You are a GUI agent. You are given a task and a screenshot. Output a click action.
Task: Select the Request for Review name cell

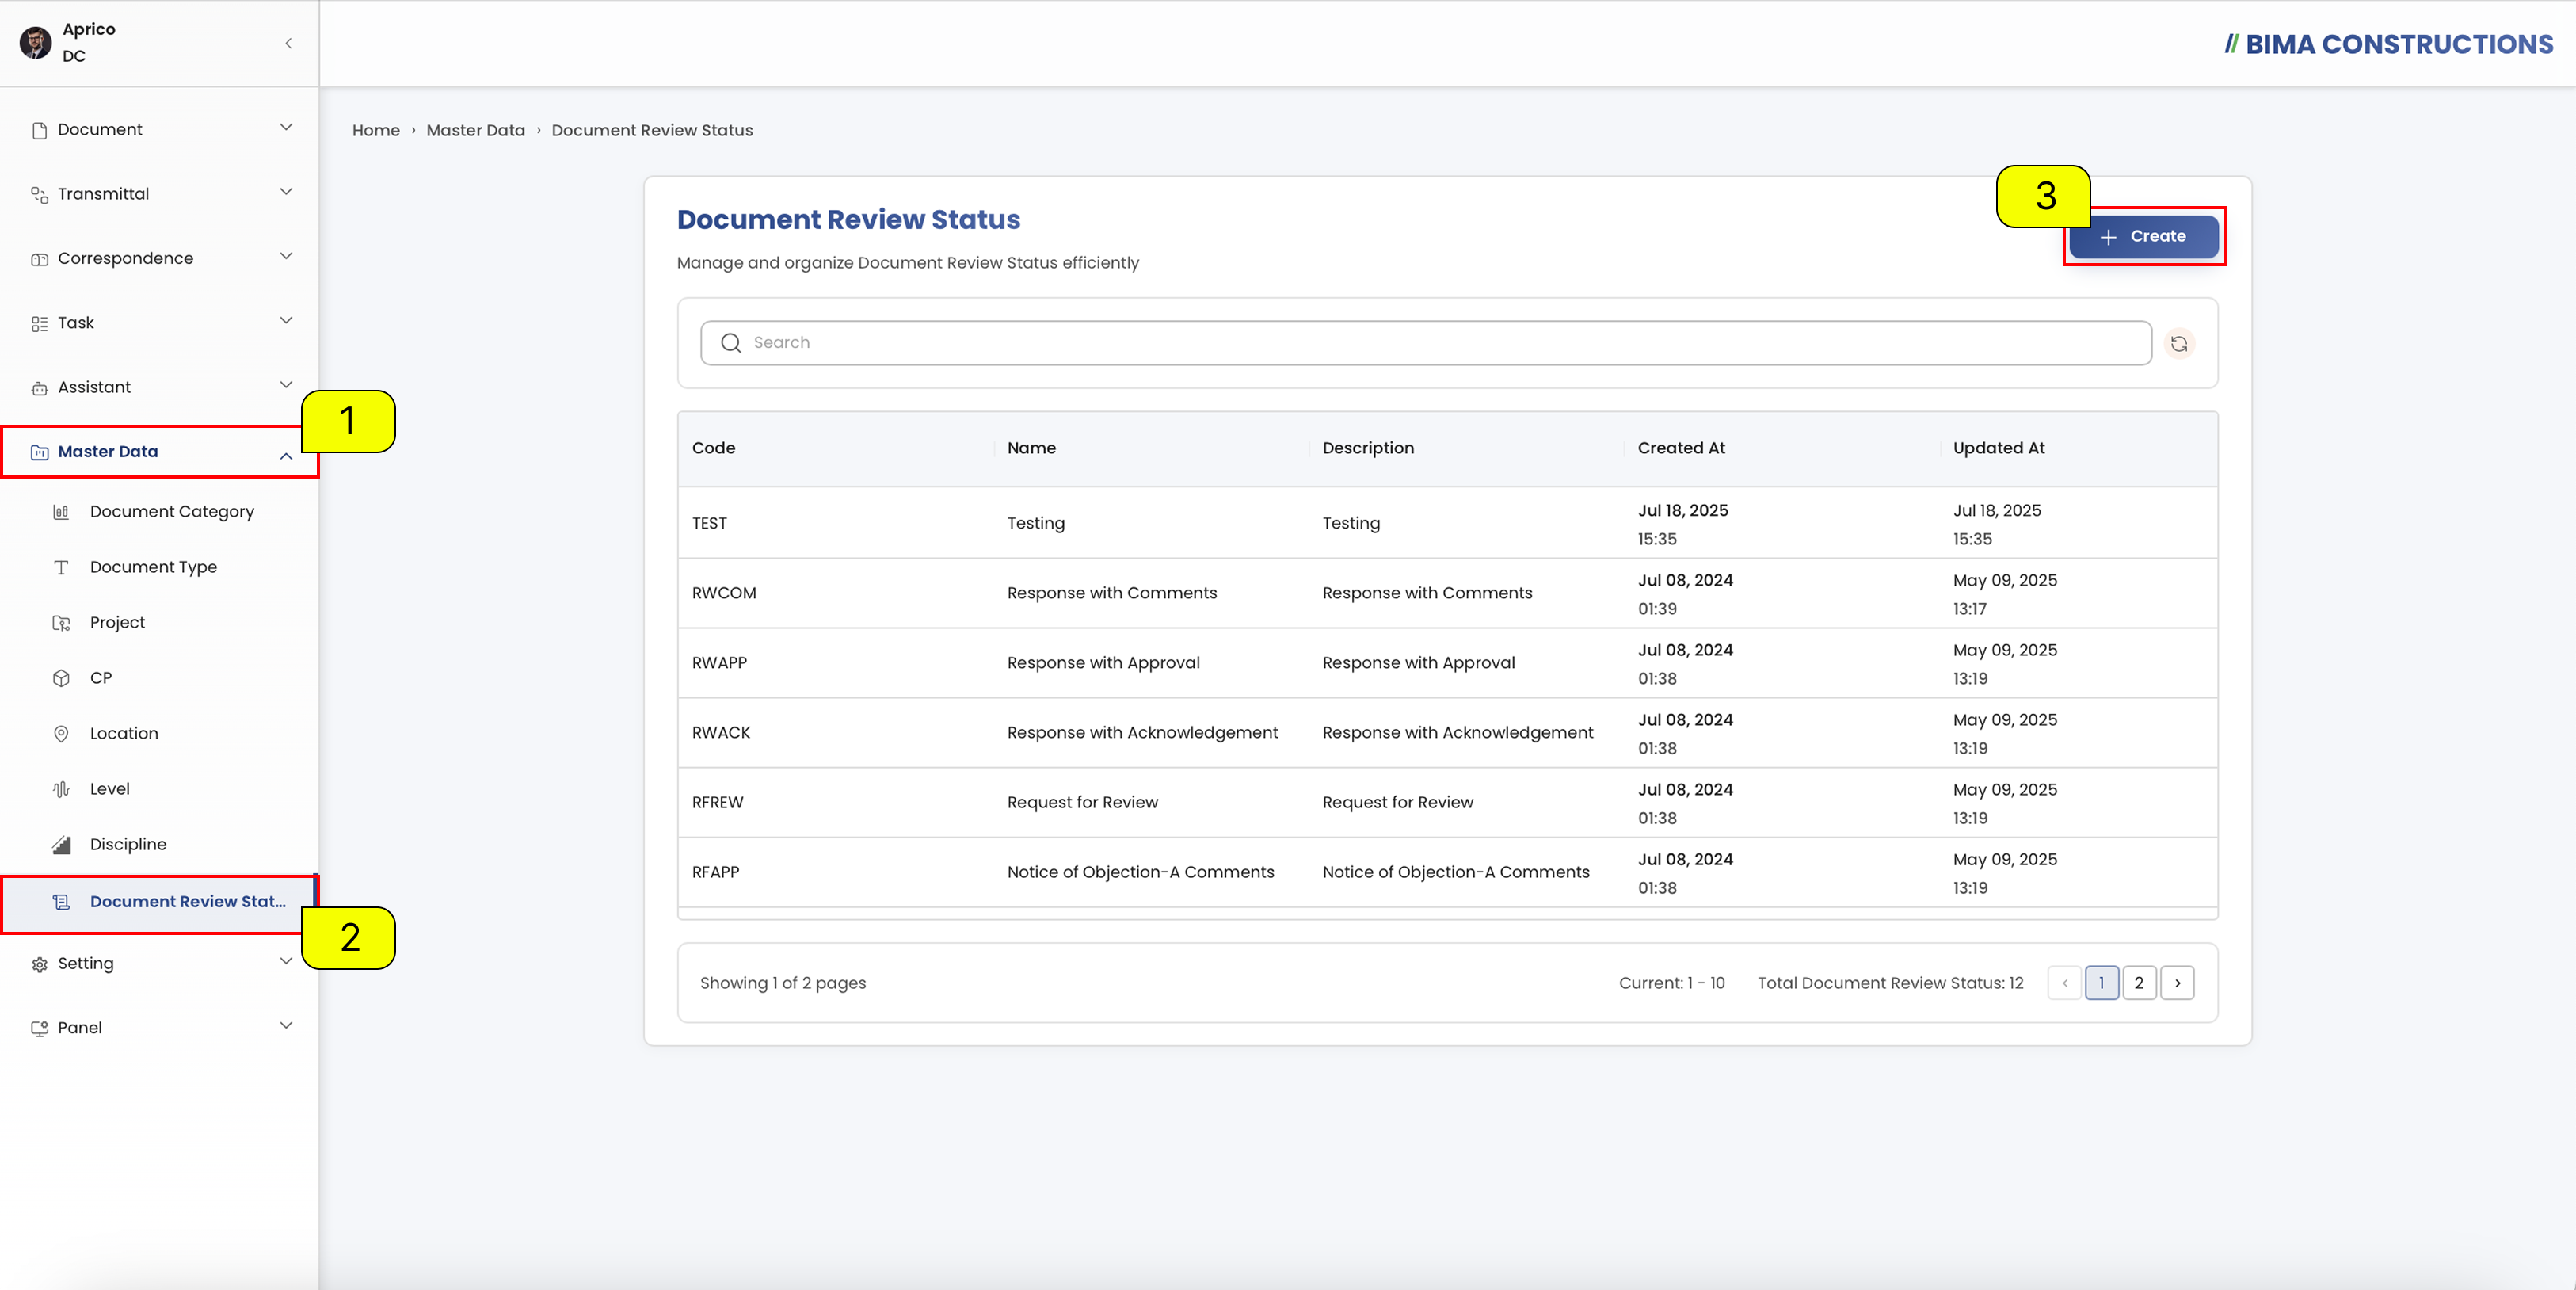[x=1082, y=803]
